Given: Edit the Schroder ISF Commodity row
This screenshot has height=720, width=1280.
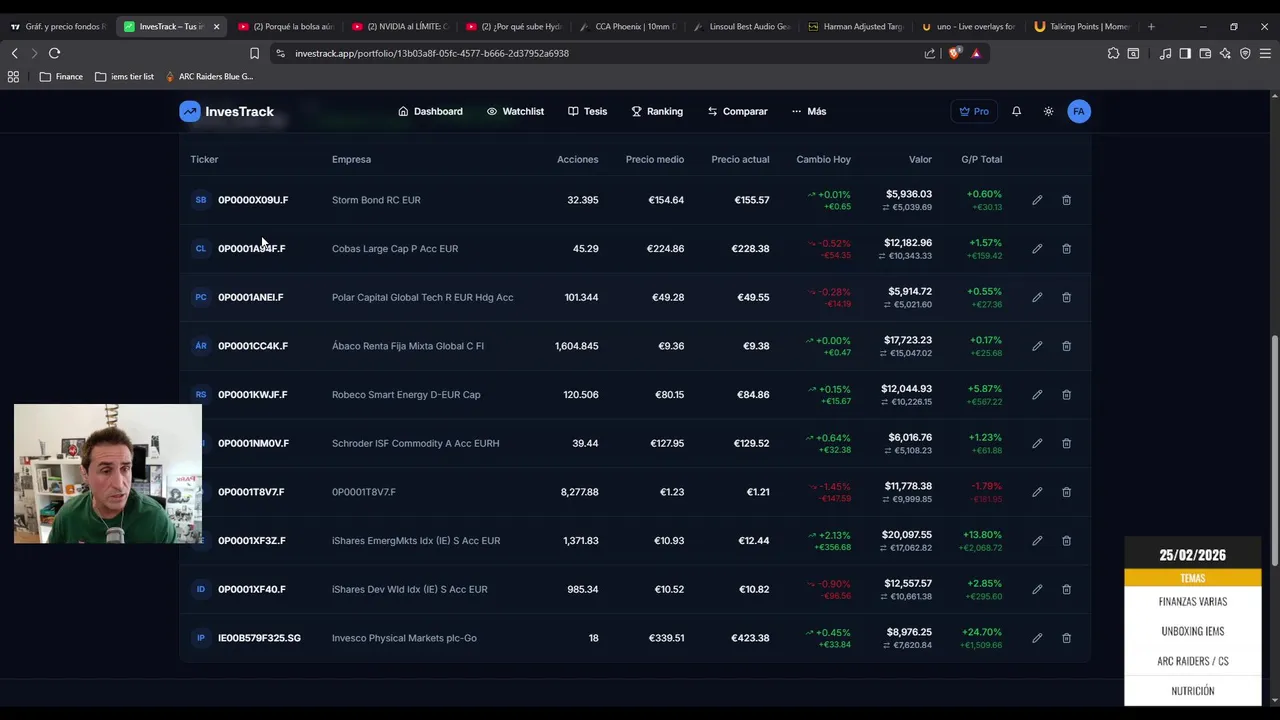Looking at the screenshot, I should (1037, 443).
